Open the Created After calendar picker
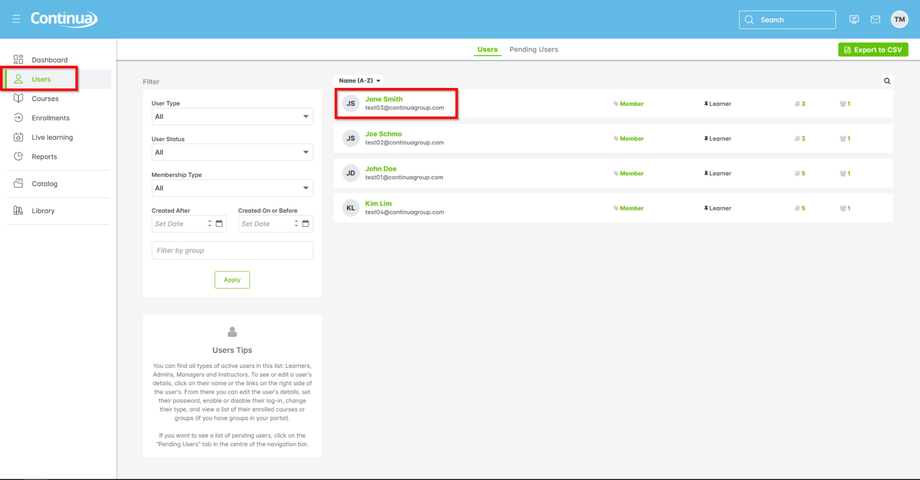This screenshot has width=920, height=480. pos(219,224)
